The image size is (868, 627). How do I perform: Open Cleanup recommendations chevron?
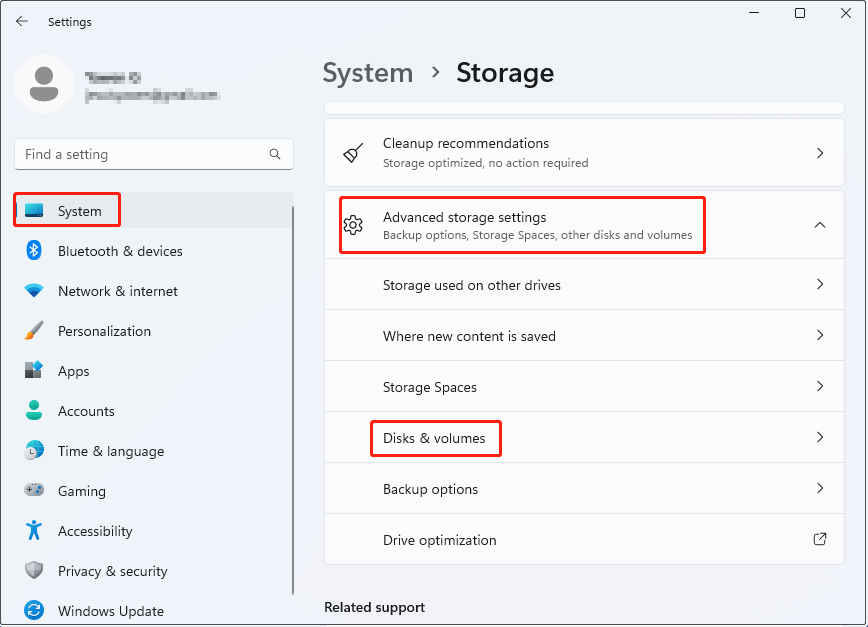coord(820,153)
